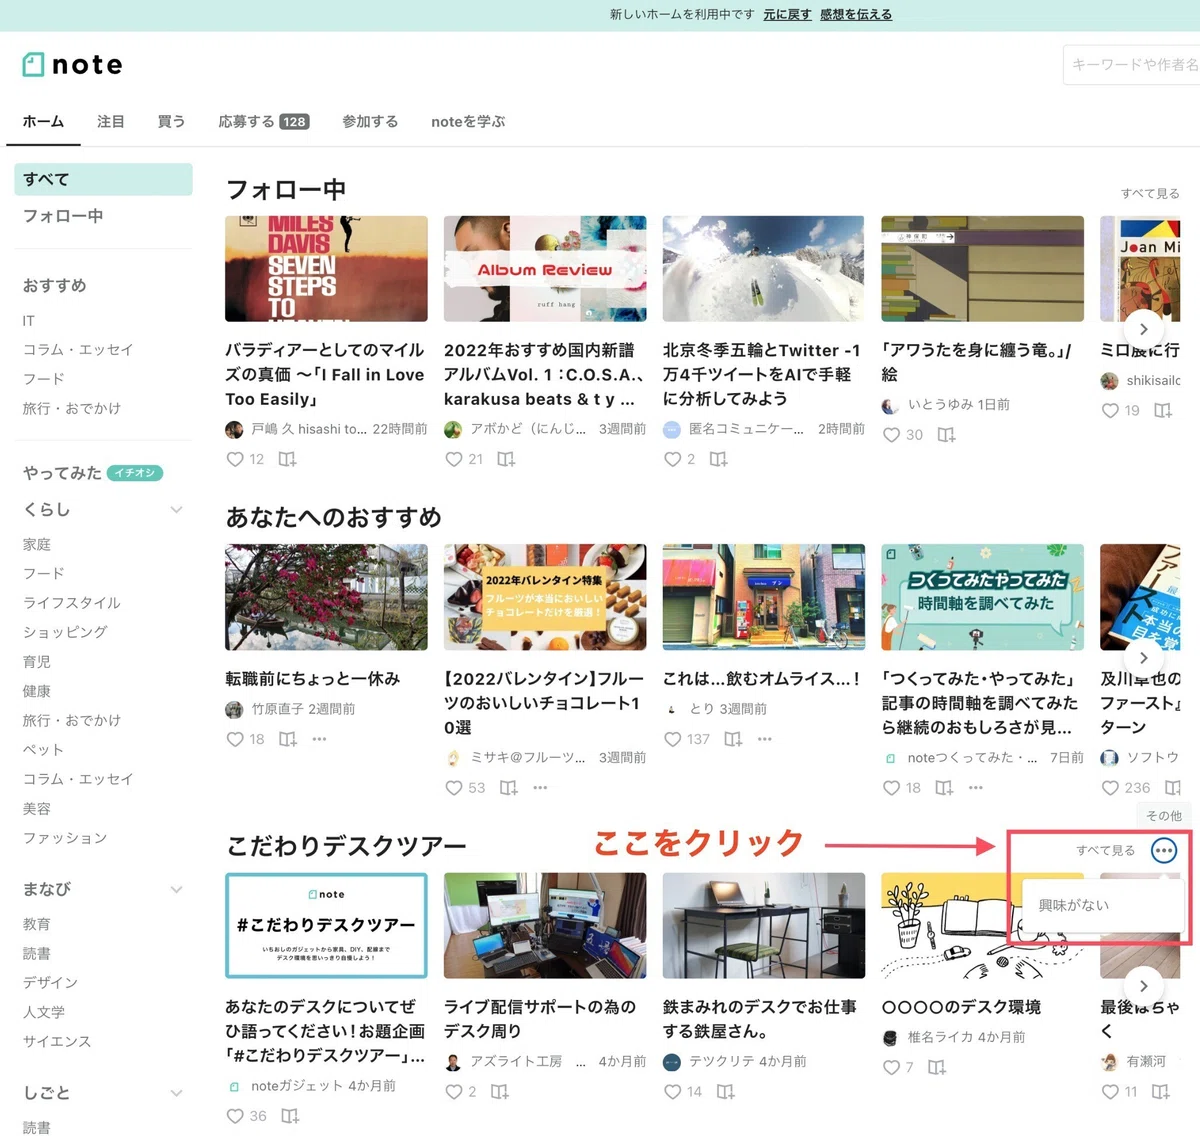Screen dimensions: 1200x1136
Task: Bookmark the アワうたを身に纏う竜 article
Action: 946,435
